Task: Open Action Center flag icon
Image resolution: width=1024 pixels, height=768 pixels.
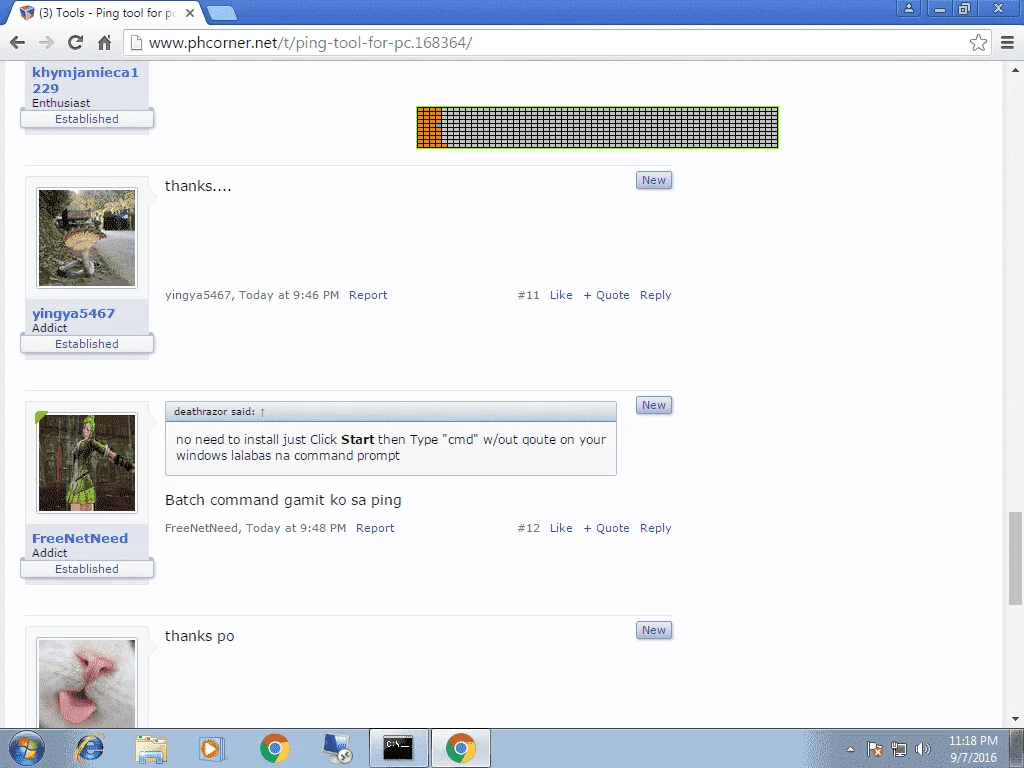Action: pyautogui.click(x=874, y=749)
